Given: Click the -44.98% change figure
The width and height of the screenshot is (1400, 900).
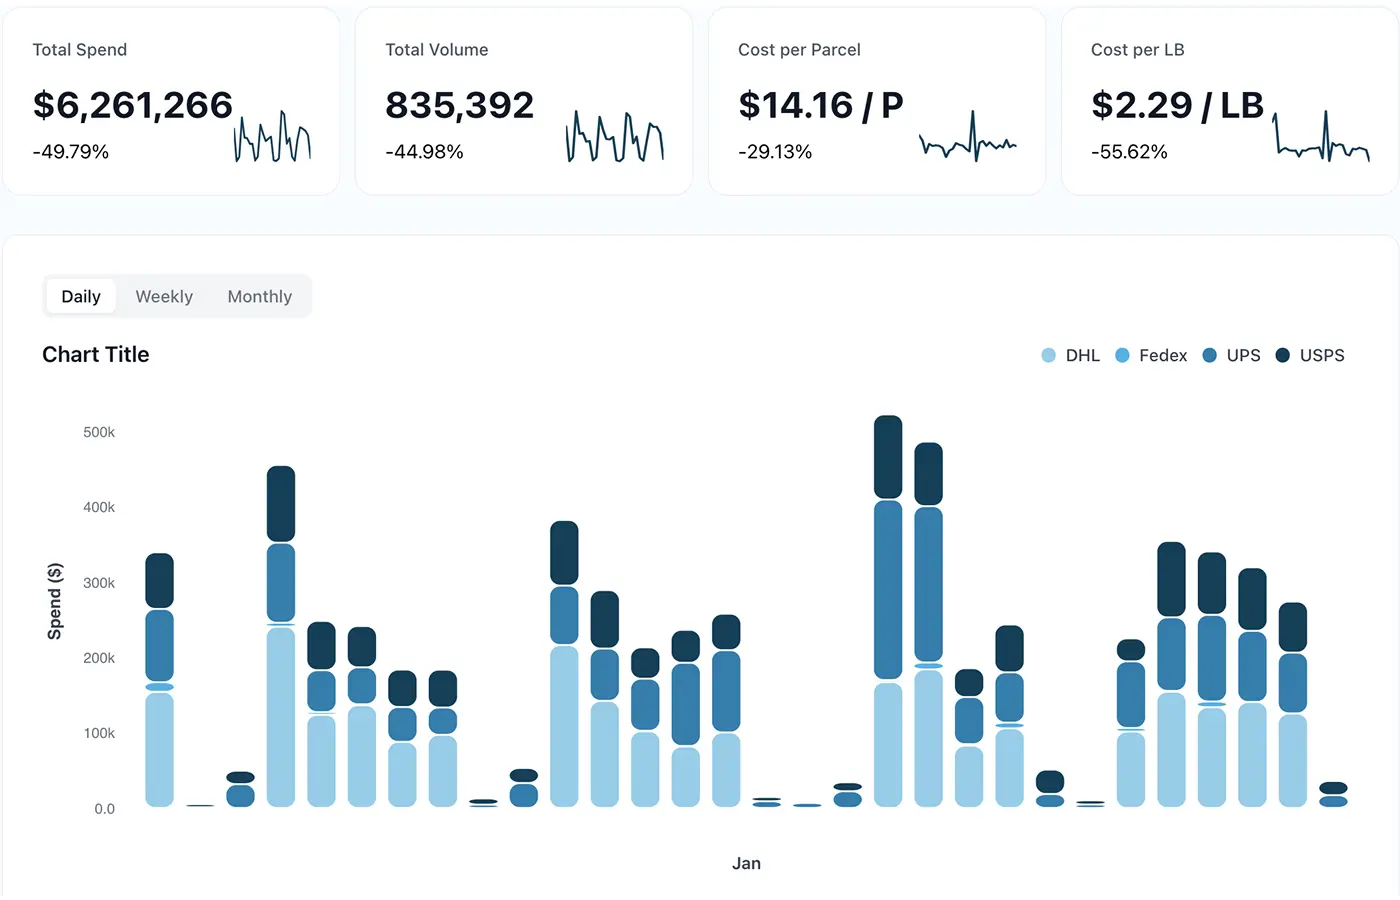Looking at the screenshot, I should [424, 152].
